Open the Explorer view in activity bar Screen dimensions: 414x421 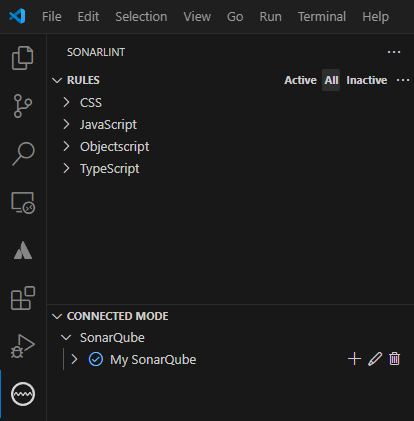click(23, 58)
